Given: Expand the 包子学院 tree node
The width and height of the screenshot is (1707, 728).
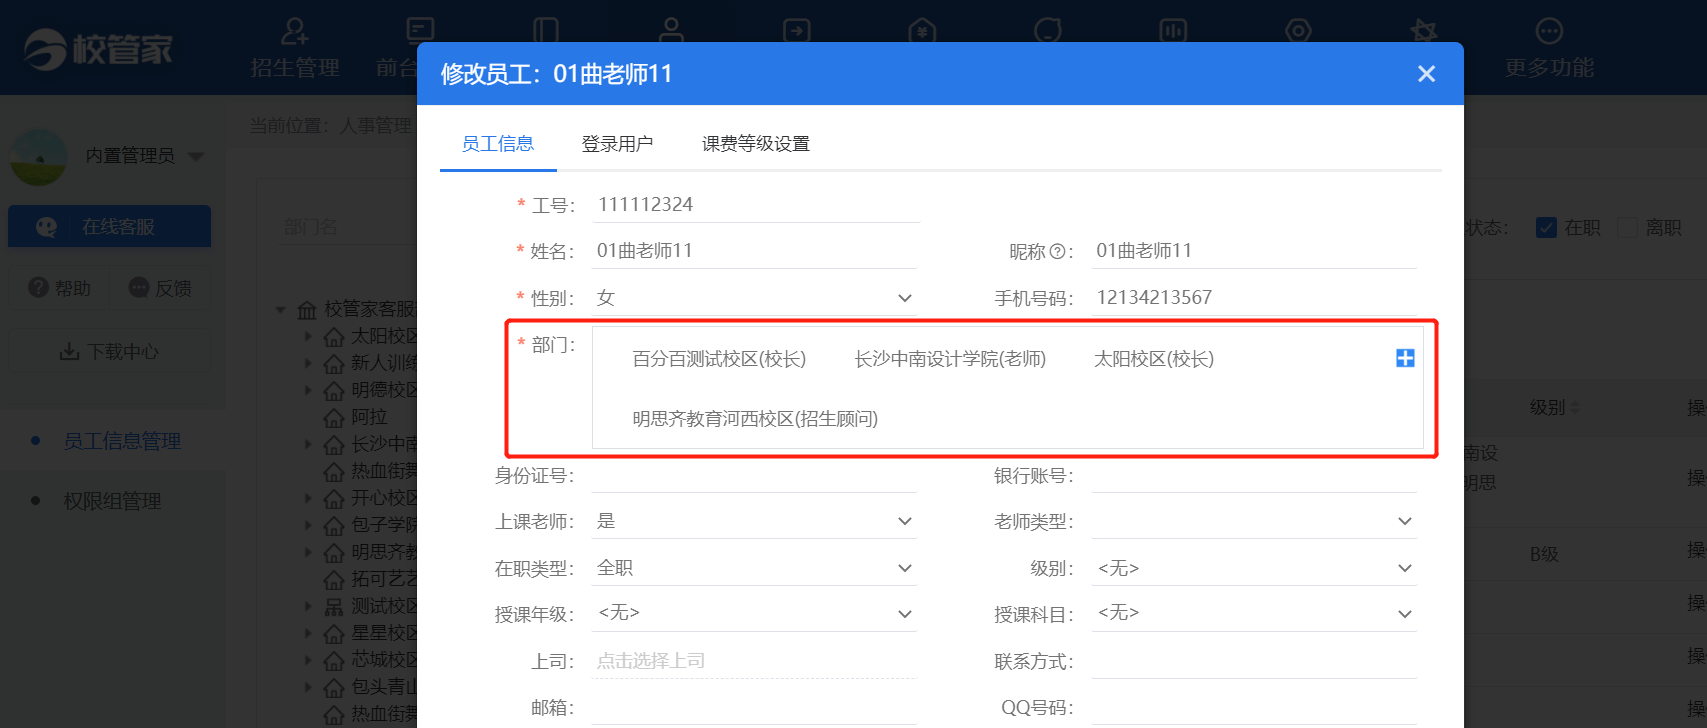Looking at the screenshot, I should [308, 525].
